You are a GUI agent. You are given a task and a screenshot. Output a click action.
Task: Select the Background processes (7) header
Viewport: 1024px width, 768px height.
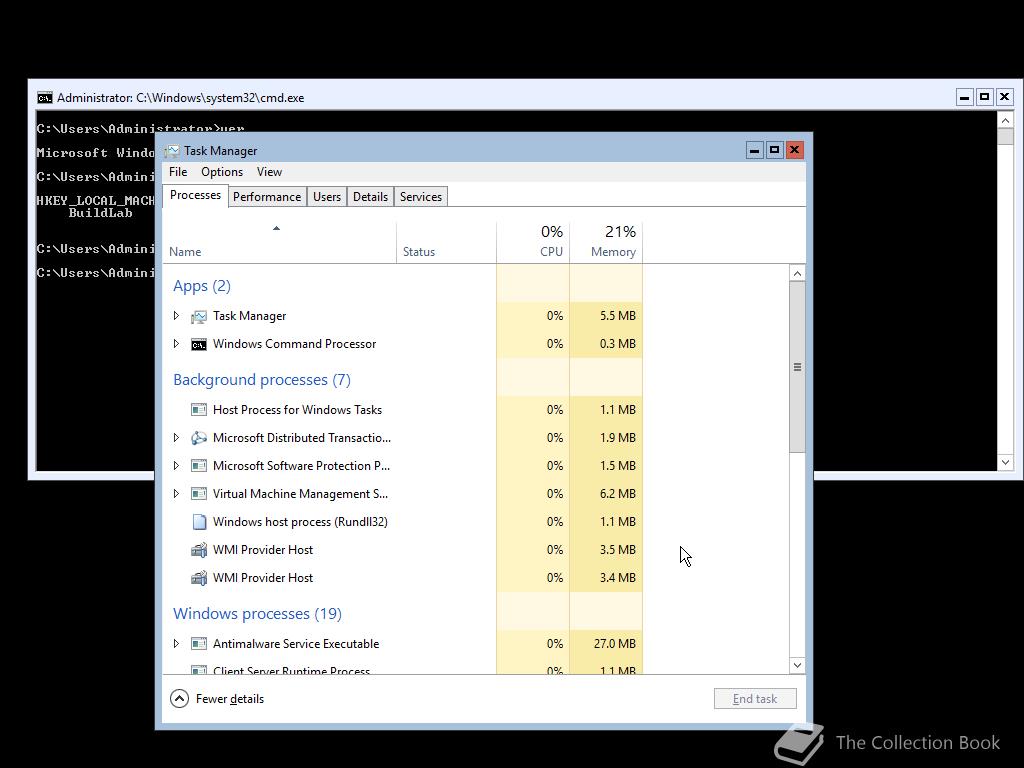click(x=262, y=380)
